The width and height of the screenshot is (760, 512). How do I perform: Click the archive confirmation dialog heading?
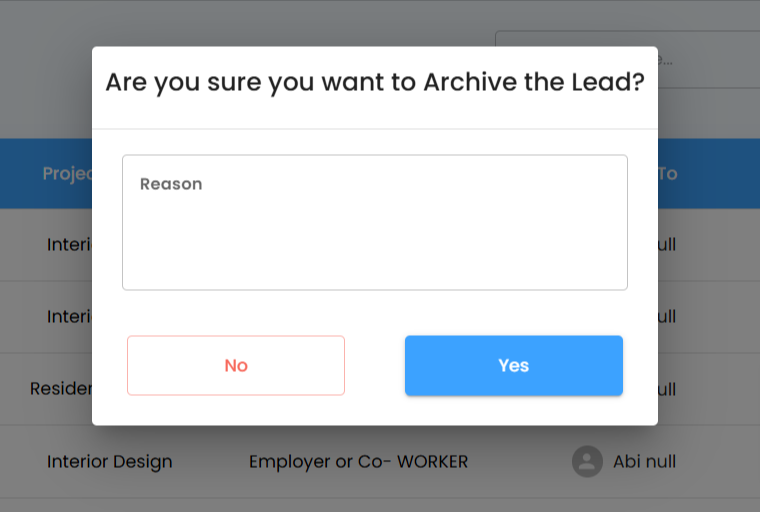pos(375,82)
